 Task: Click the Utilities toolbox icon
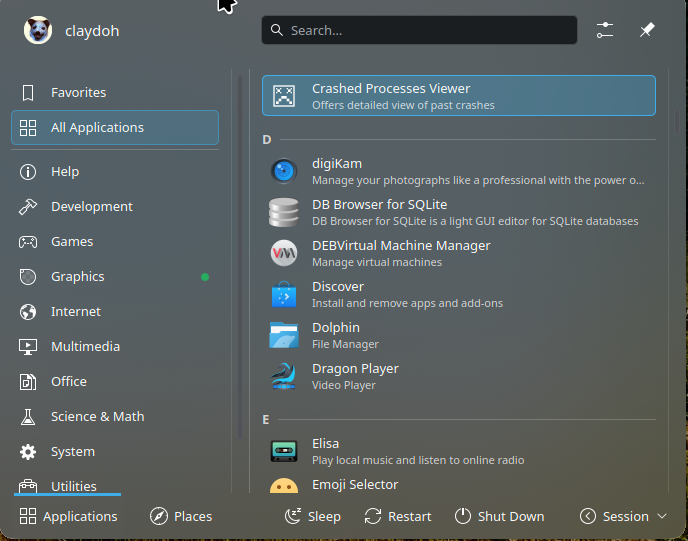(28, 486)
